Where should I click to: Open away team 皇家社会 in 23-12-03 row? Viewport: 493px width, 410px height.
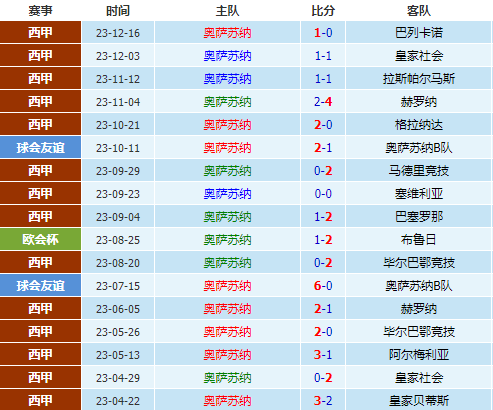pos(419,56)
